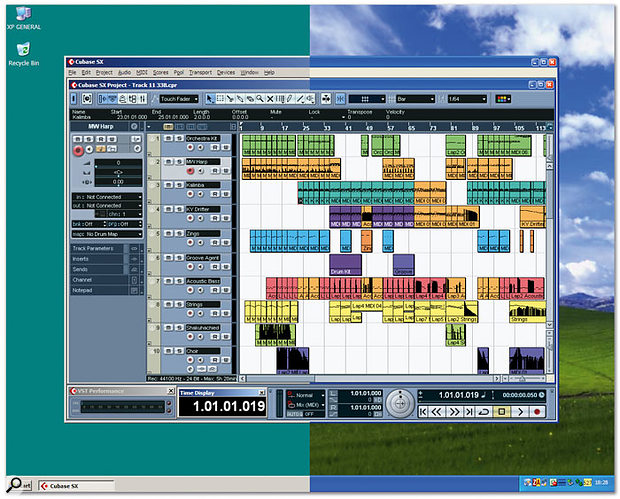Click the horizontal zoom slider
This screenshot has width=620, height=499.
point(524,379)
